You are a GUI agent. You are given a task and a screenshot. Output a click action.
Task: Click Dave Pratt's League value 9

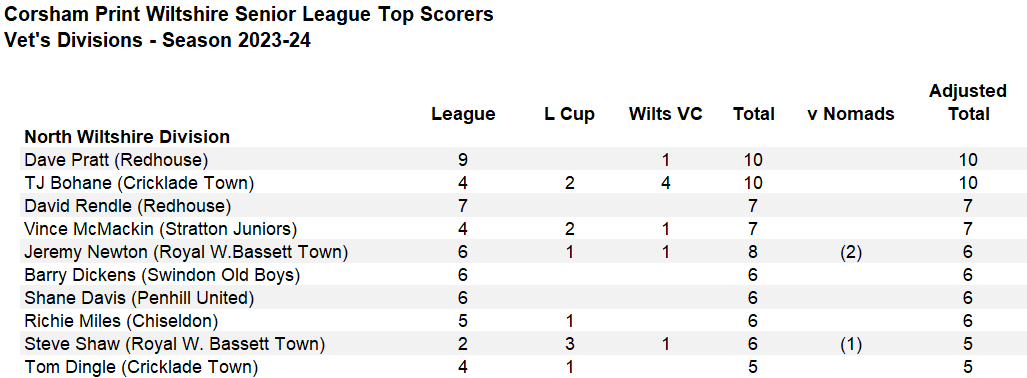[x=463, y=160]
